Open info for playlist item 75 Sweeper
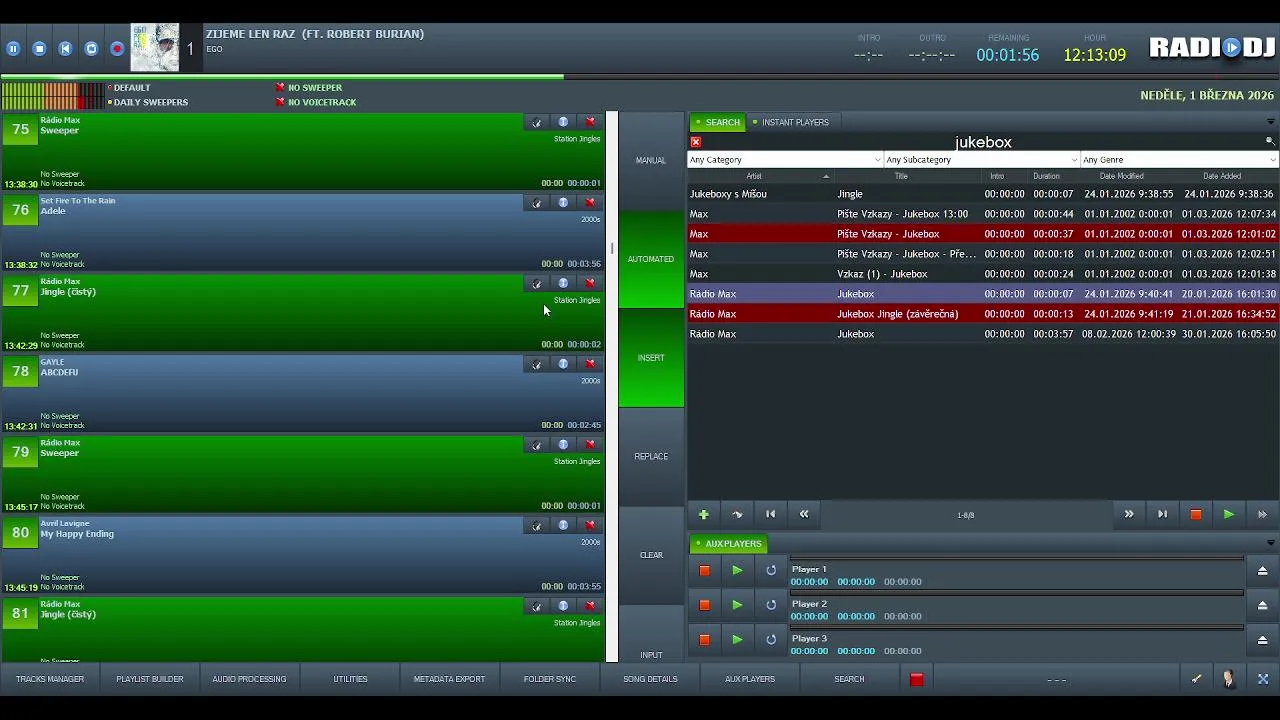The width and height of the screenshot is (1280, 720). pos(563,122)
